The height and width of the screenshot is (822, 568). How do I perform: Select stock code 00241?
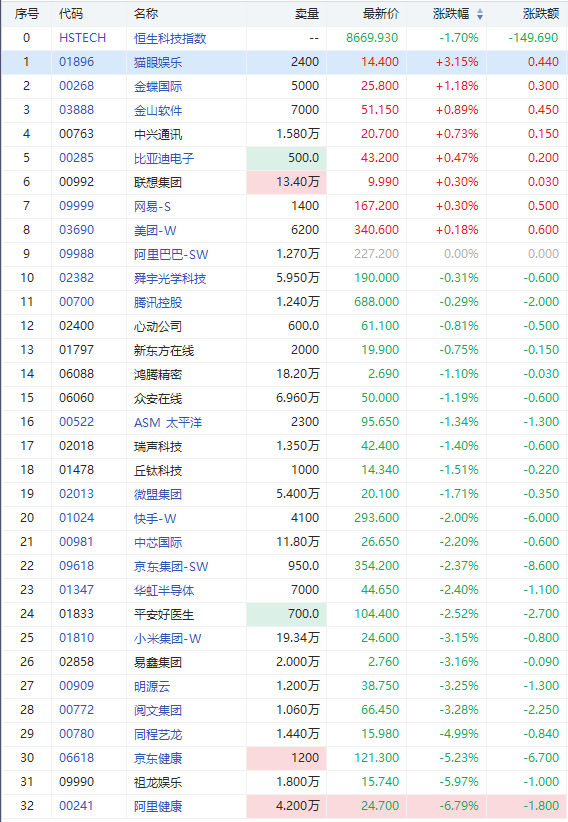click(77, 806)
